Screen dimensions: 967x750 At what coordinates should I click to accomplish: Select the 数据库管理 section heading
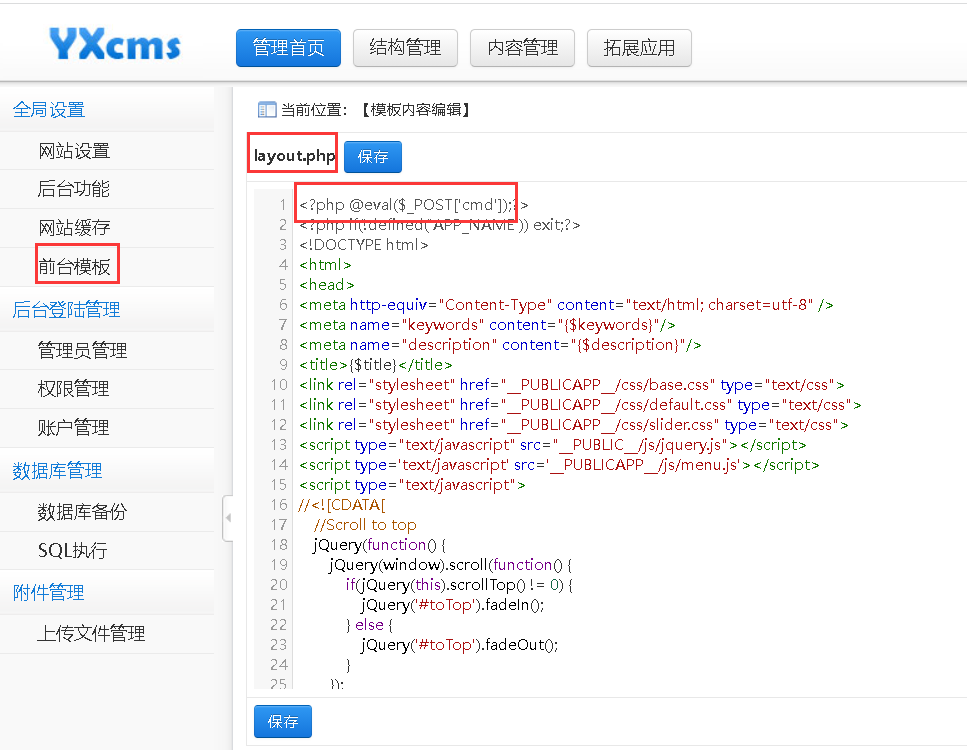coord(57,471)
